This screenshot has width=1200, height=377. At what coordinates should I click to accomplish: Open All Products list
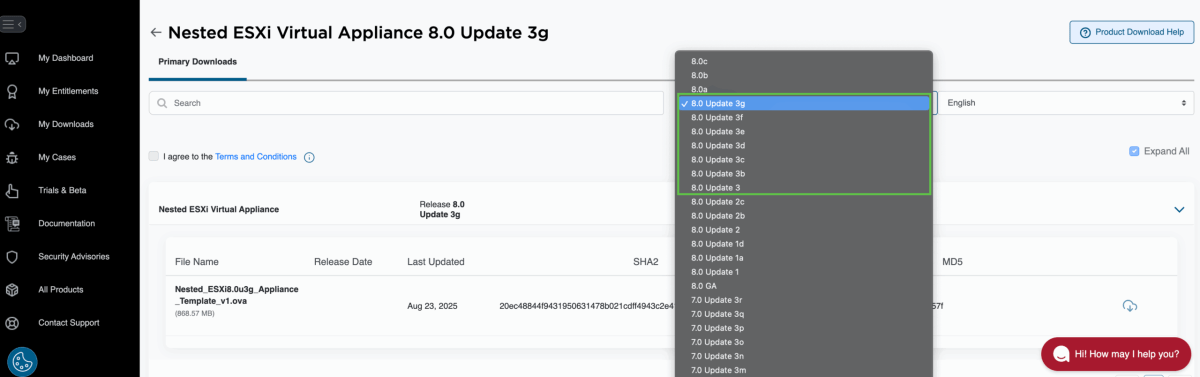61,289
